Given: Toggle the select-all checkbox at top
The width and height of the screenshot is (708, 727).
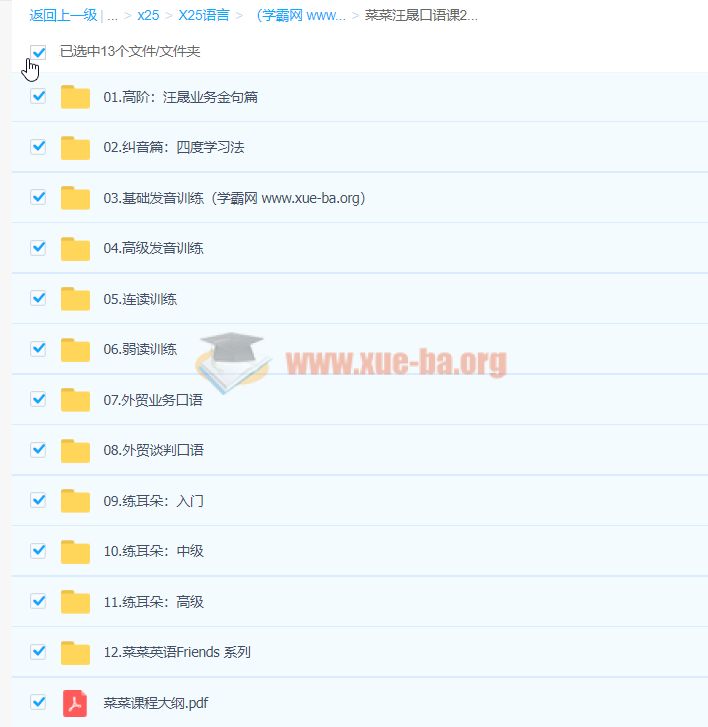Looking at the screenshot, I should (39, 51).
